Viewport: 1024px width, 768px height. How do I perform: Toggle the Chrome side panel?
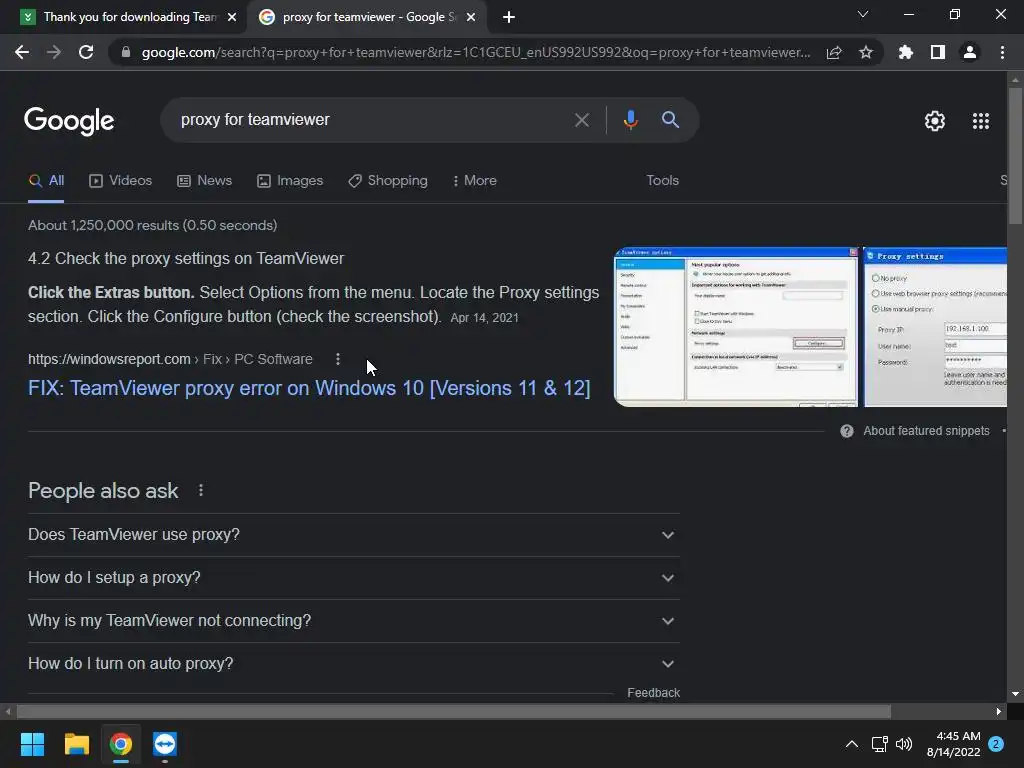(x=938, y=52)
